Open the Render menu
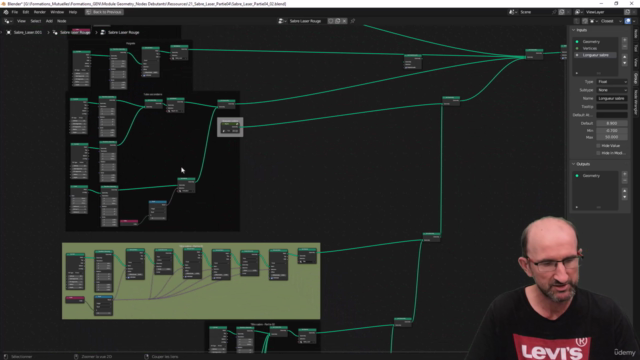The image size is (640, 360). coord(40,12)
